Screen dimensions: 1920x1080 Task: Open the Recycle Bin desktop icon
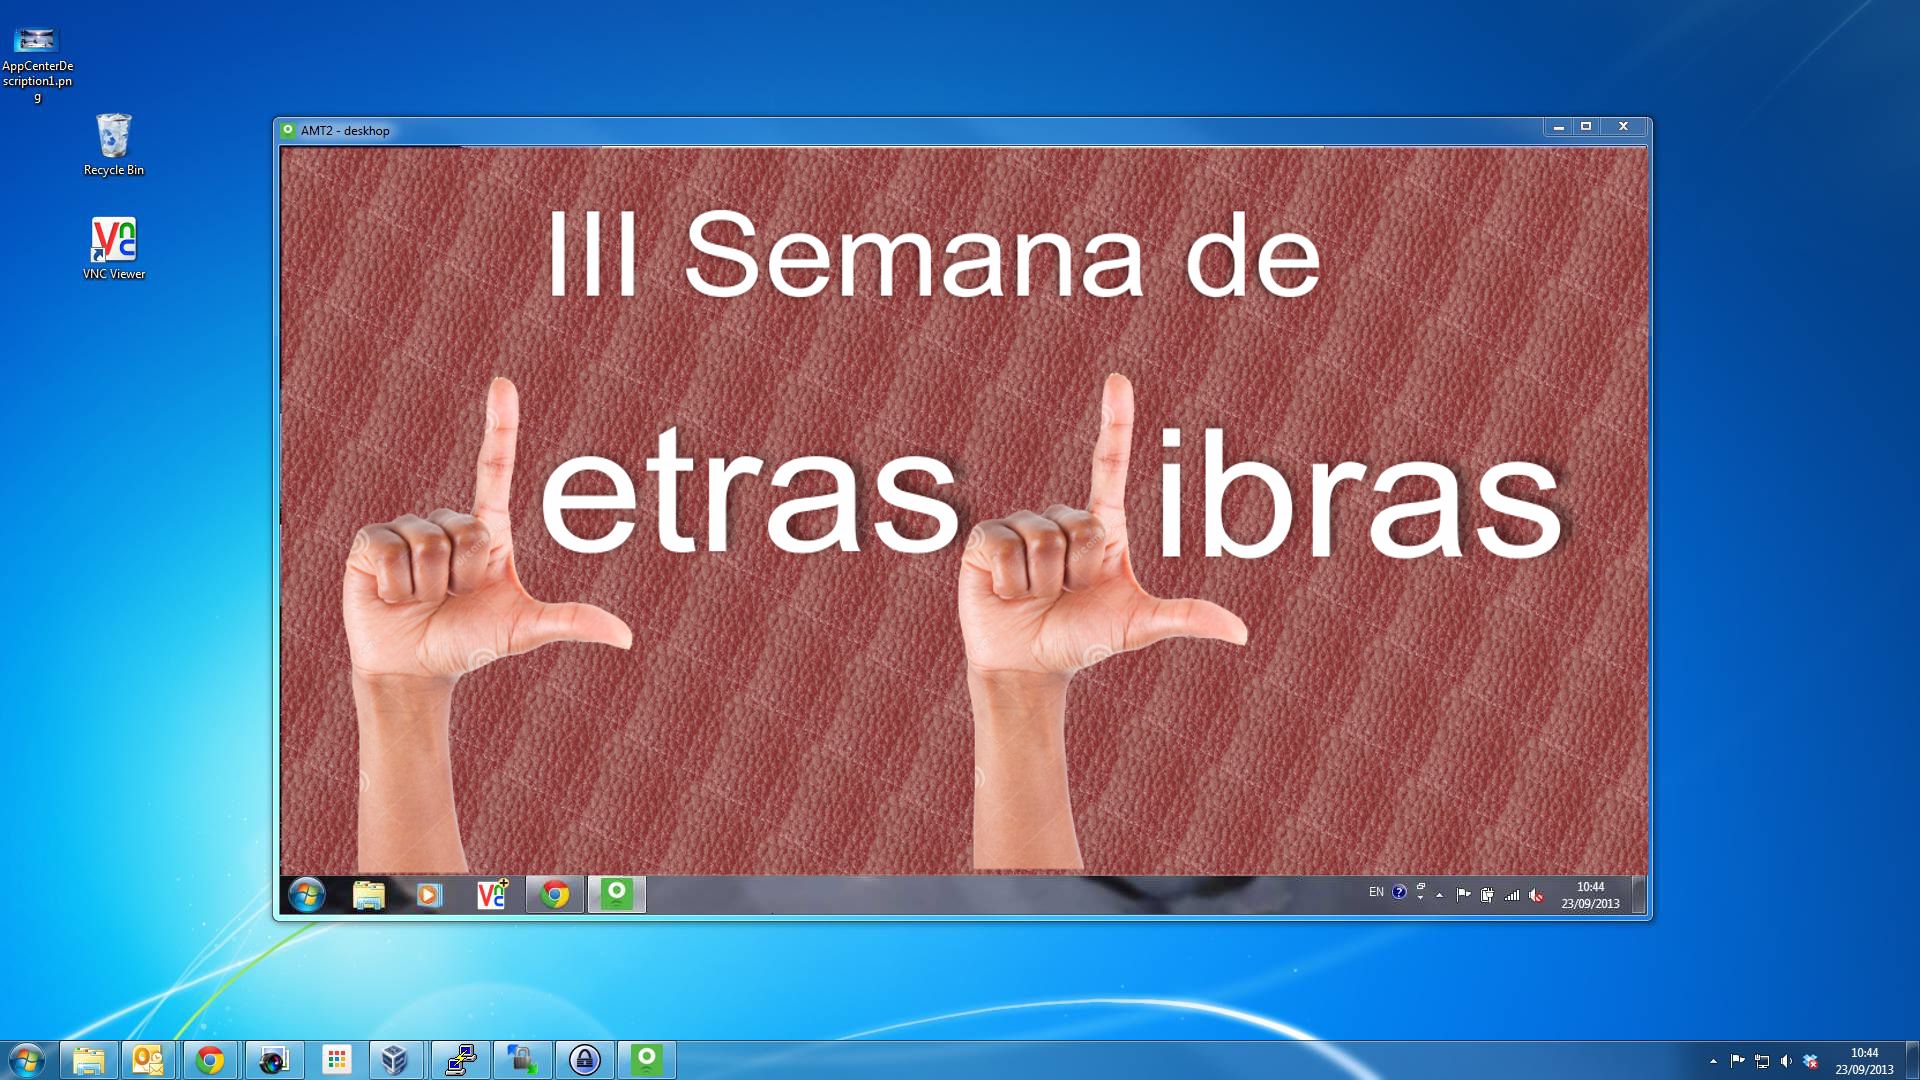coord(114,145)
